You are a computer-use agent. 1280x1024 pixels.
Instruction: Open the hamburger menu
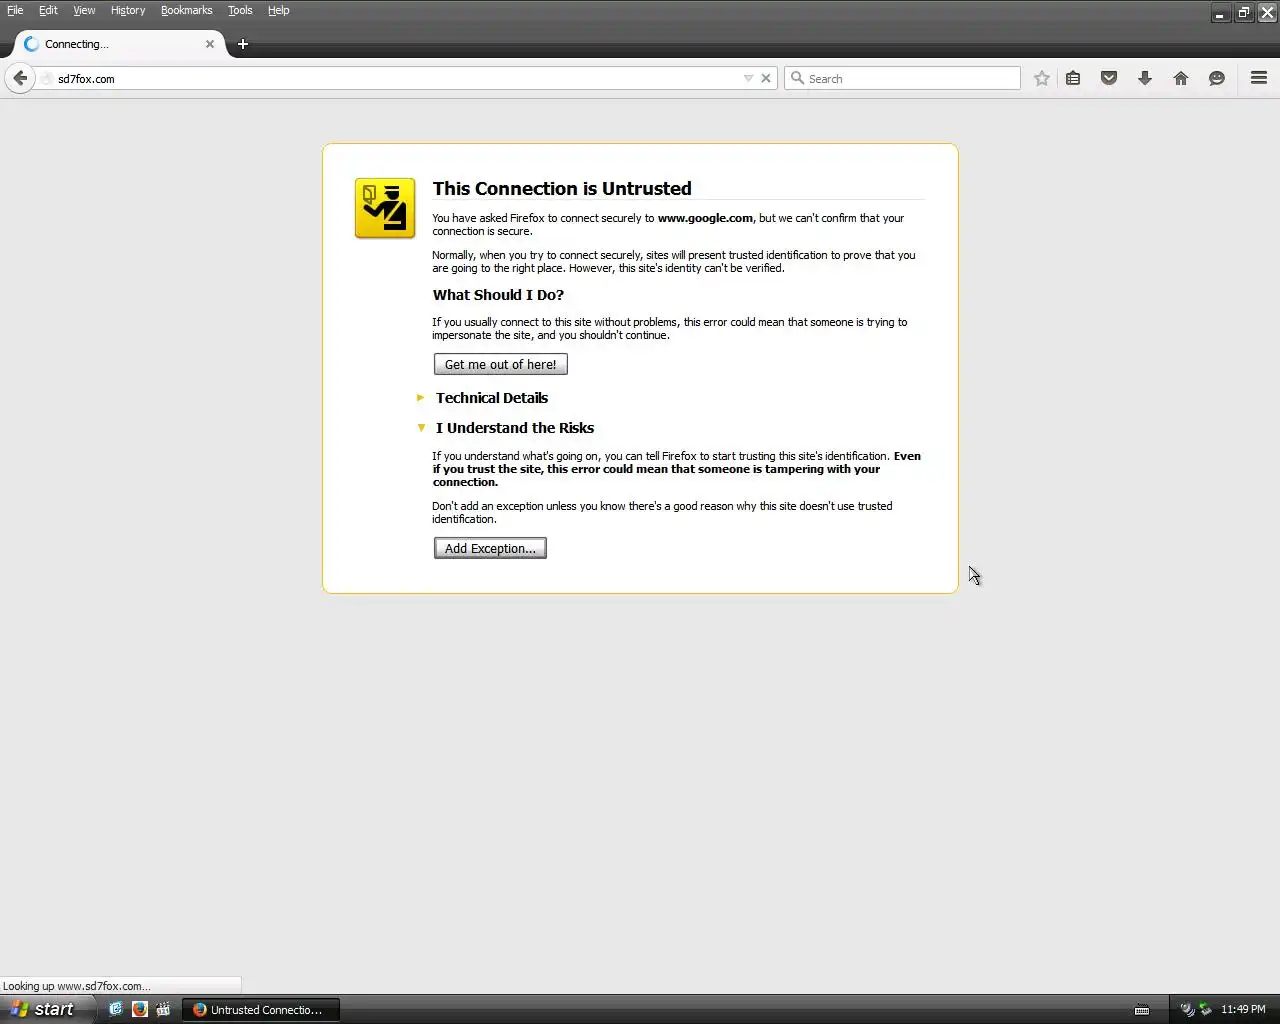click(1259, 78)
